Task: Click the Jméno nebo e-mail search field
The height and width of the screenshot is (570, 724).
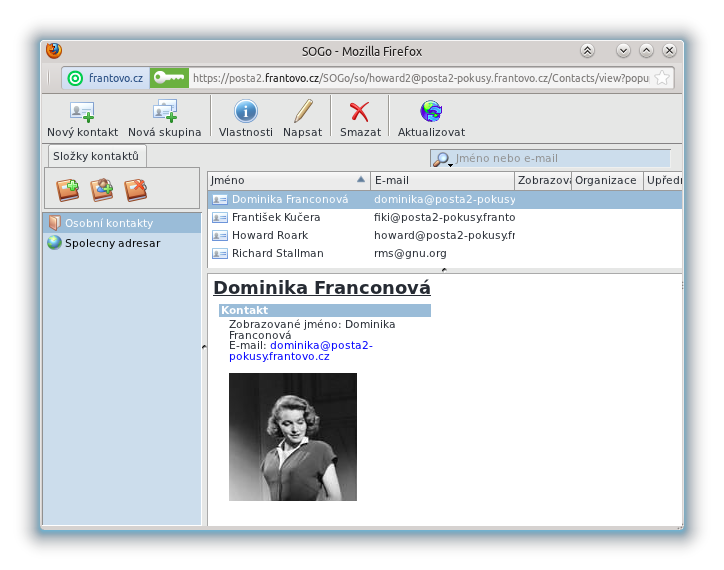Action: (x=560, y=158)
